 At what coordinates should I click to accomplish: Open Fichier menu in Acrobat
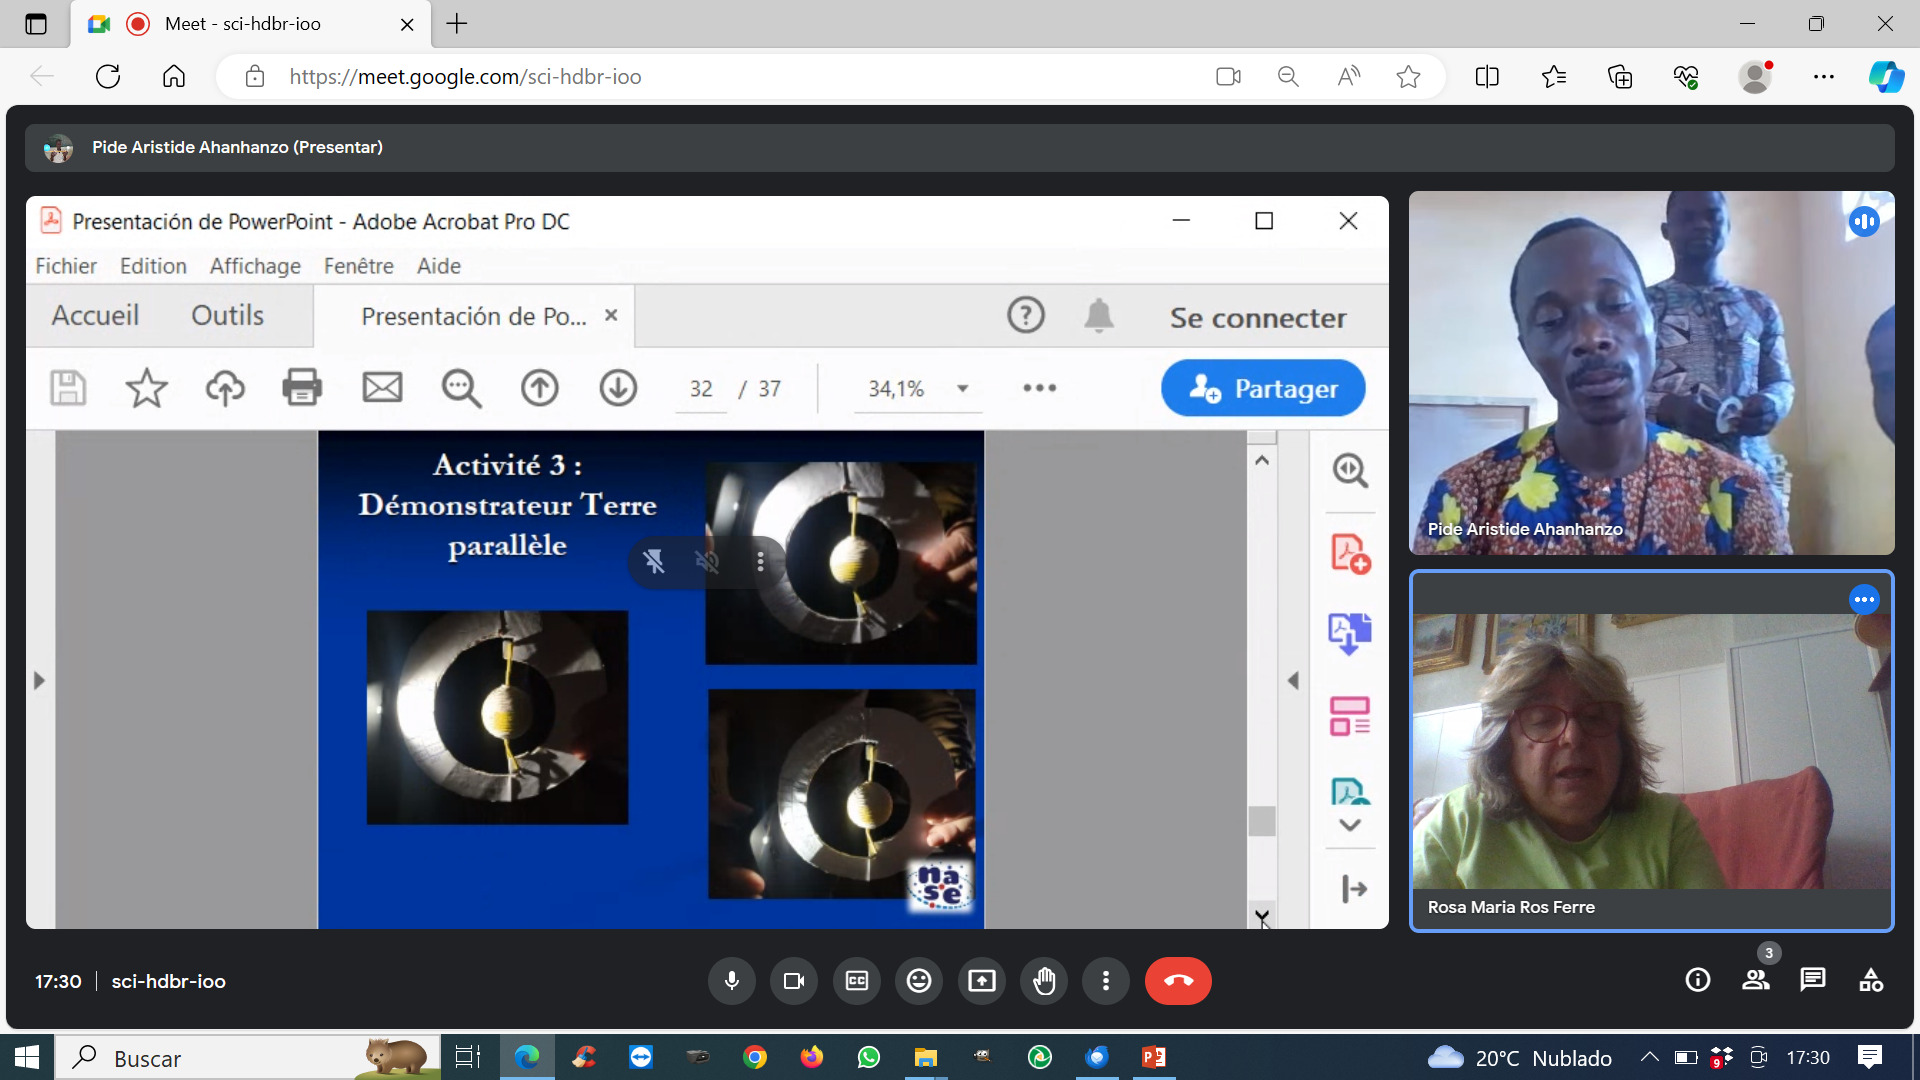[x=66, y=266]
